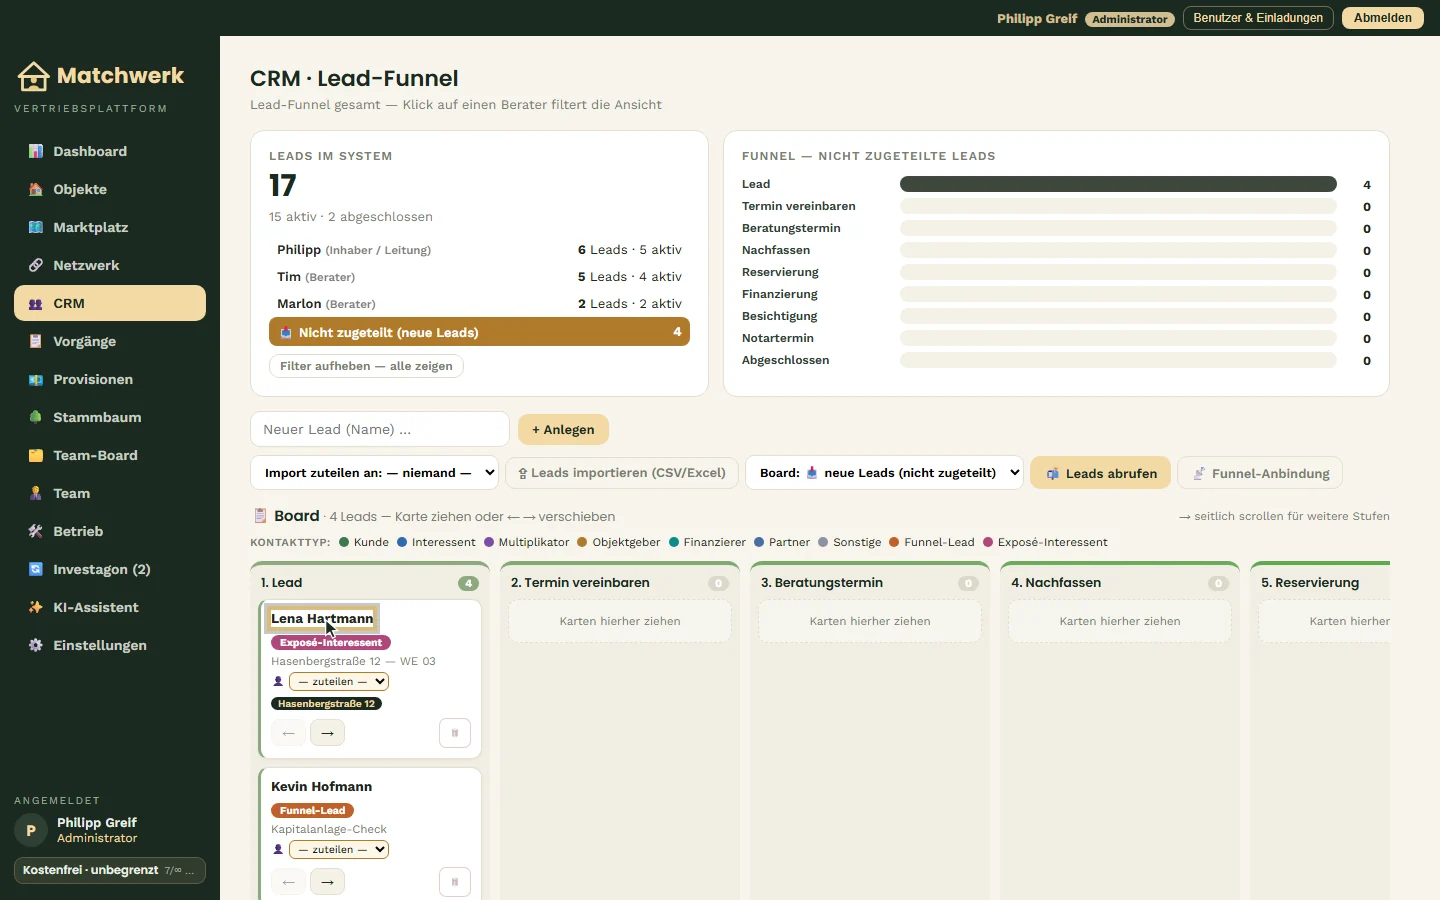Open the zuteilen dropdown on Kevin Hofmann card
The width and height of the screenshot is (1440, 900).
[x=339, y=850]
